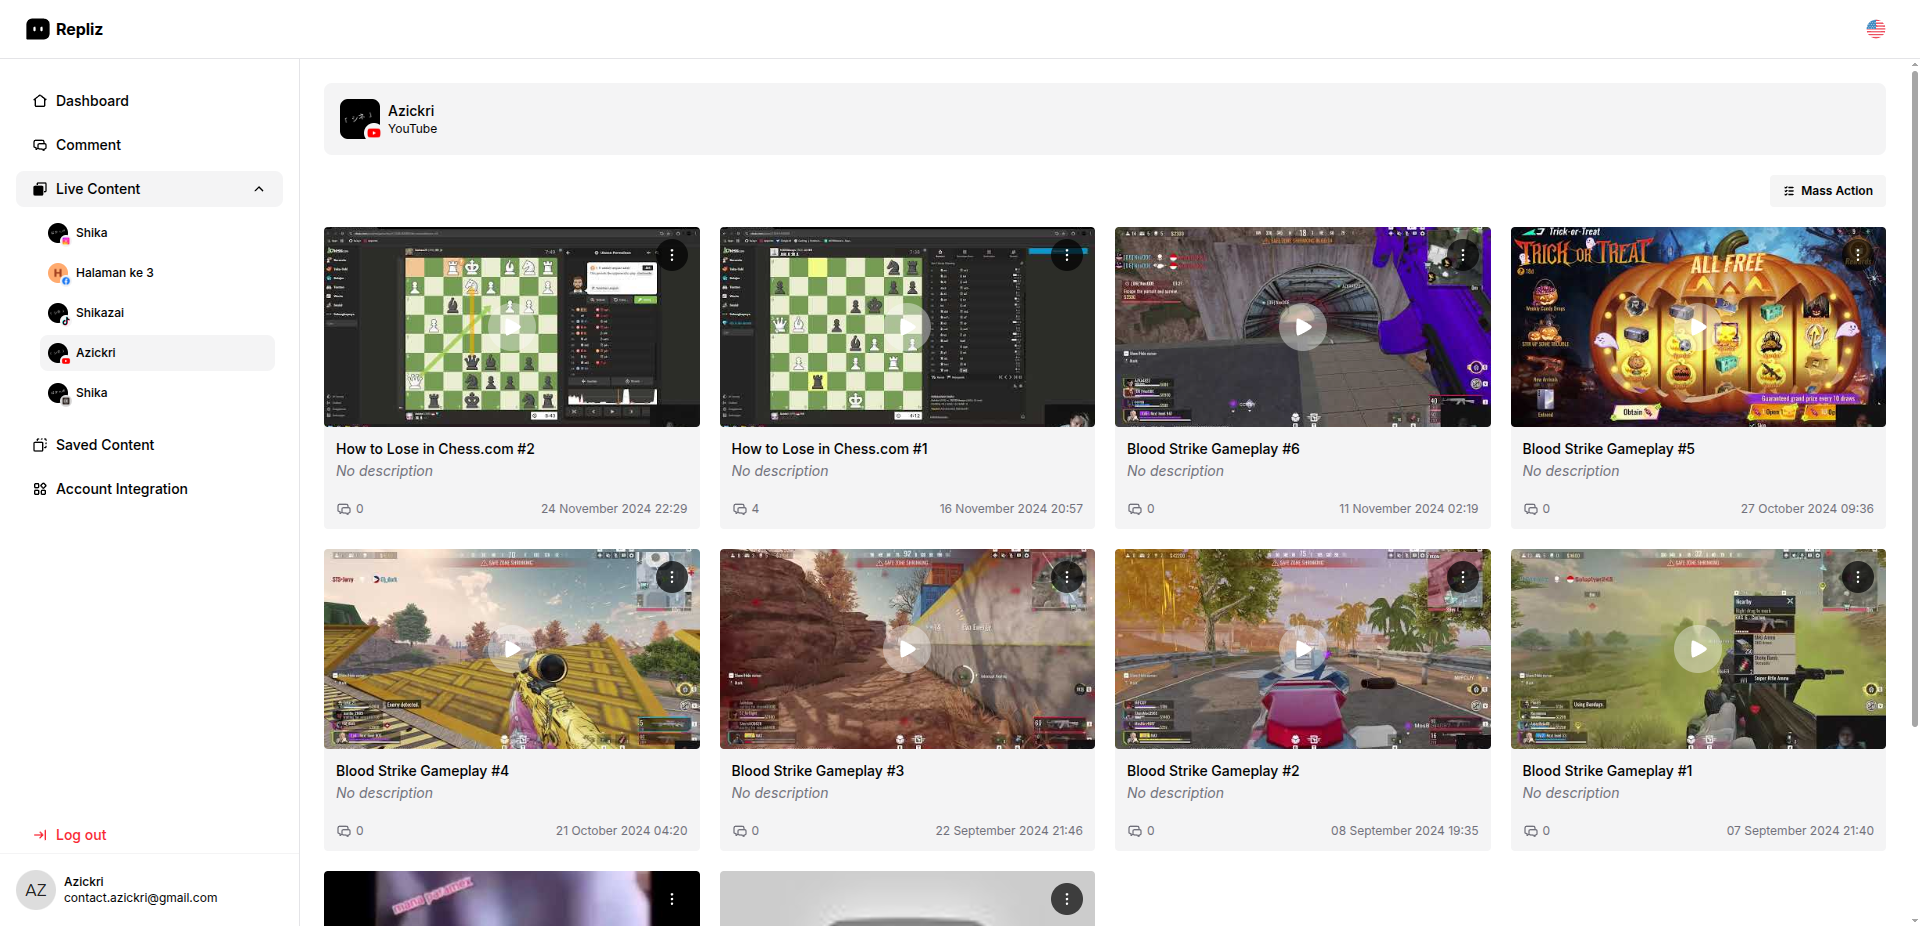Play Blood Strike Gameplay #1 video

pyautogui.click(x=1698, y=649)
